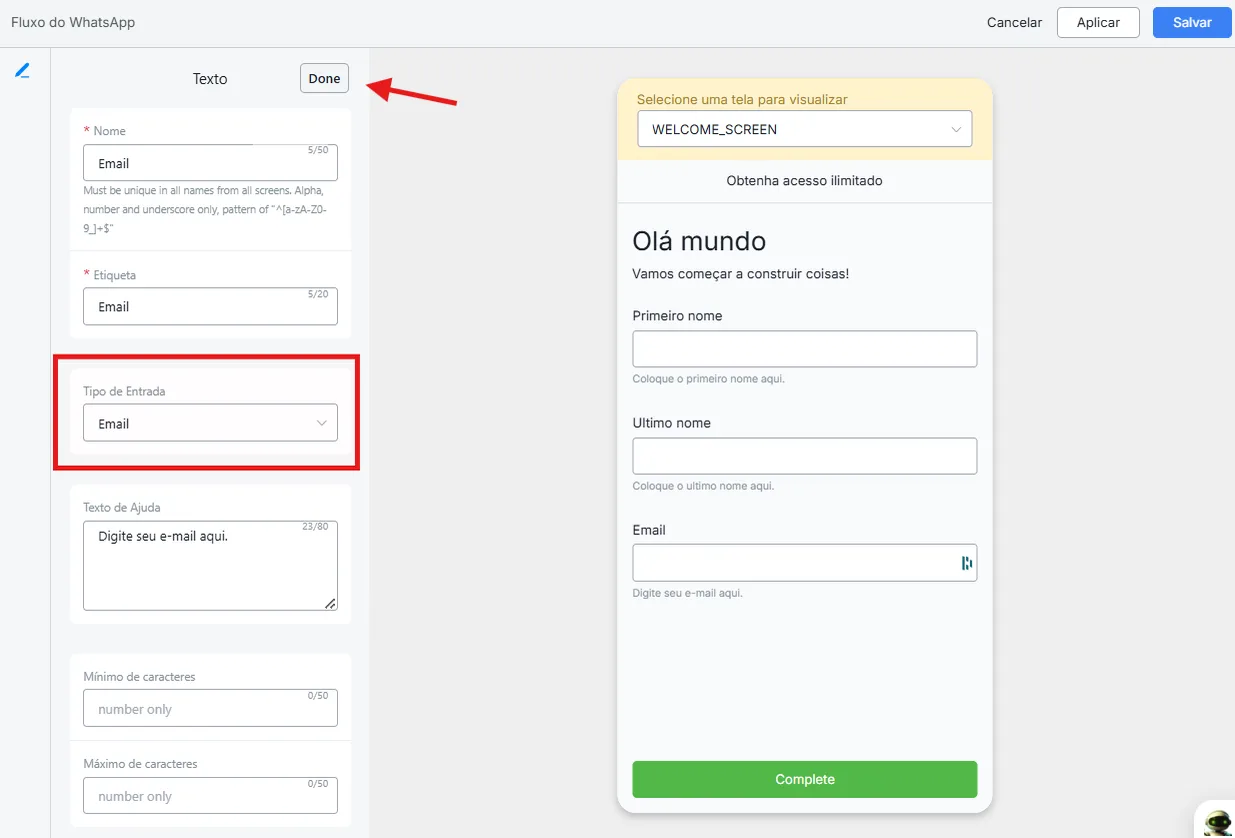Click the Cancelar link
1235x838 pixels.
coord(1014,22)
